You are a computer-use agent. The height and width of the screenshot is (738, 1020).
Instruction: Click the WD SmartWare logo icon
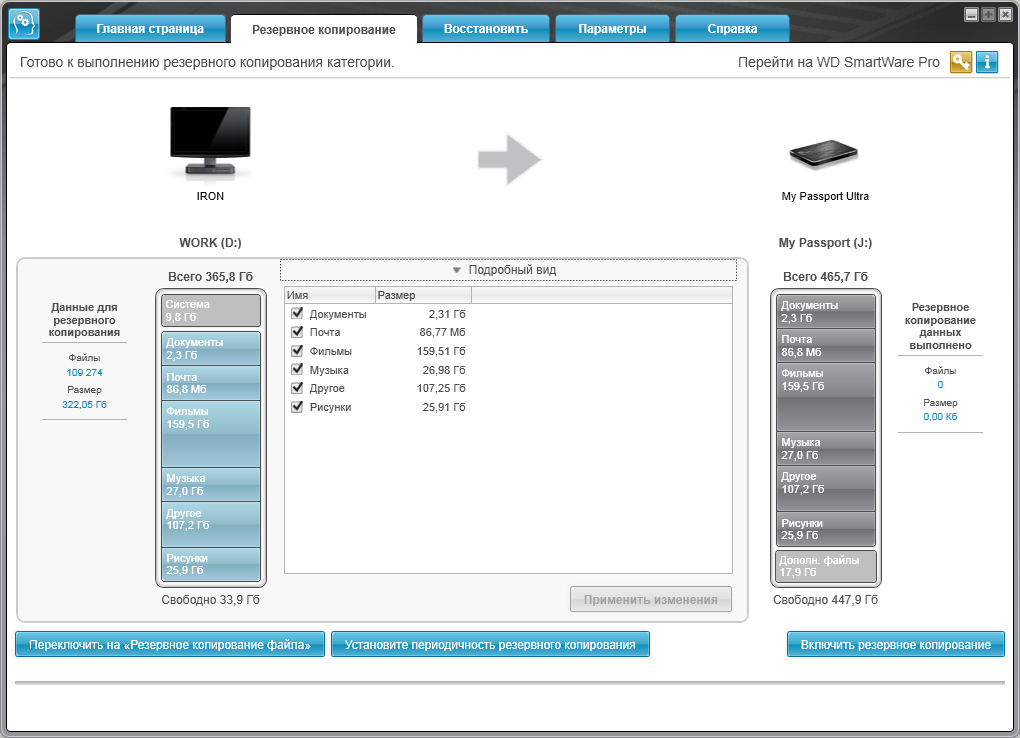tap(24, 24)
